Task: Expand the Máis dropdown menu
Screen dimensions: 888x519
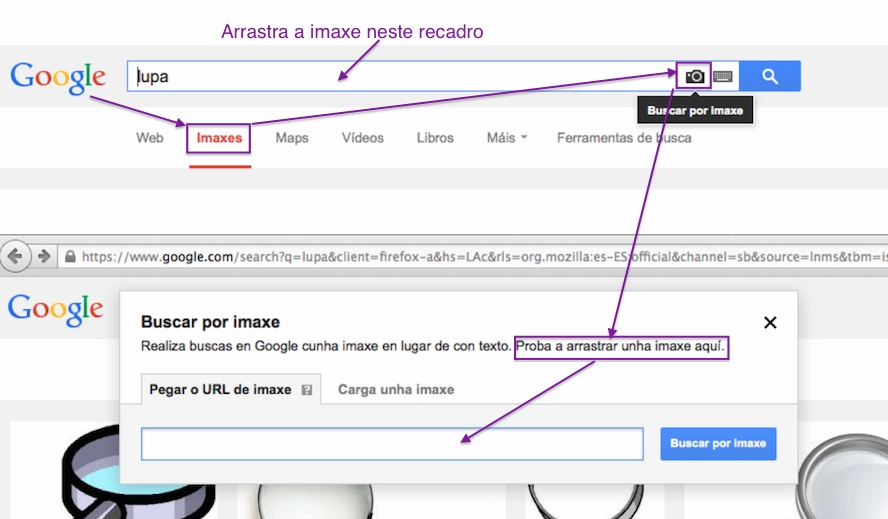Action: (507, 138)
